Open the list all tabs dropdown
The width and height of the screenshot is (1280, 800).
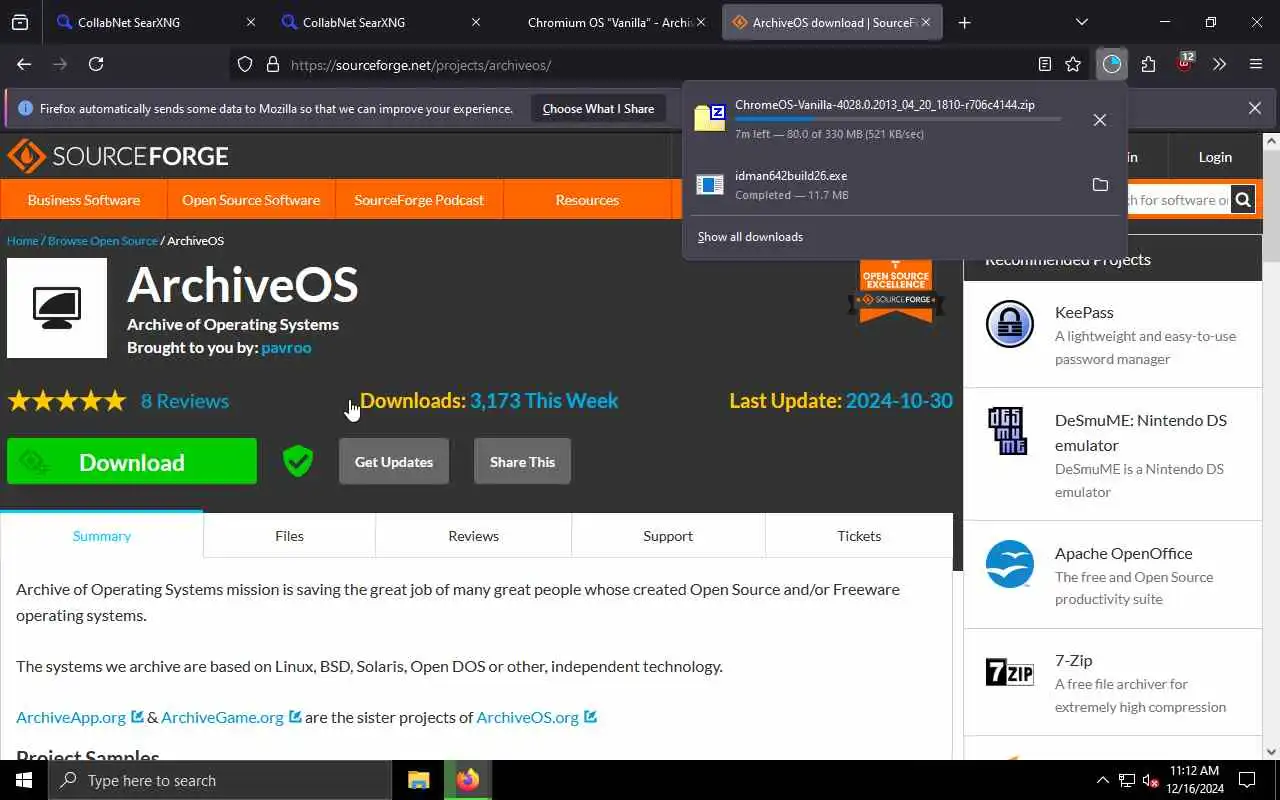click(1082, 22)
